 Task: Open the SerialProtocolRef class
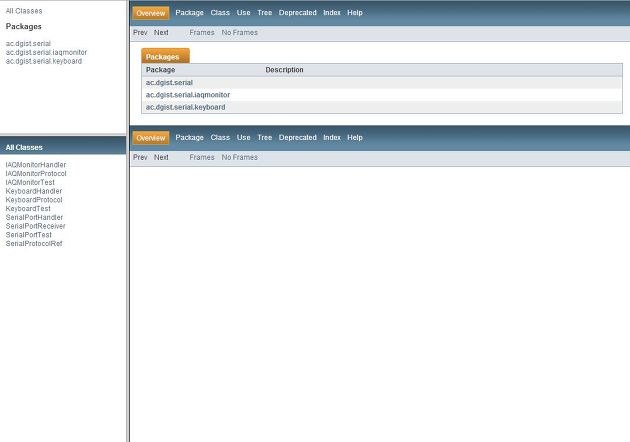pos(34,244)
